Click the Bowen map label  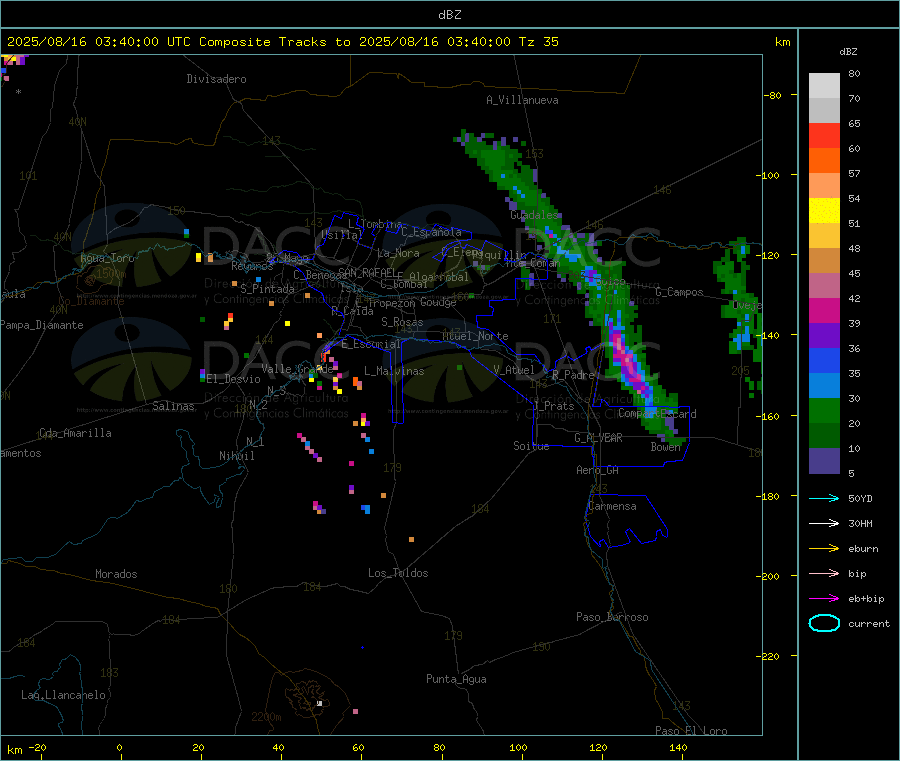(x=666, y=446)
